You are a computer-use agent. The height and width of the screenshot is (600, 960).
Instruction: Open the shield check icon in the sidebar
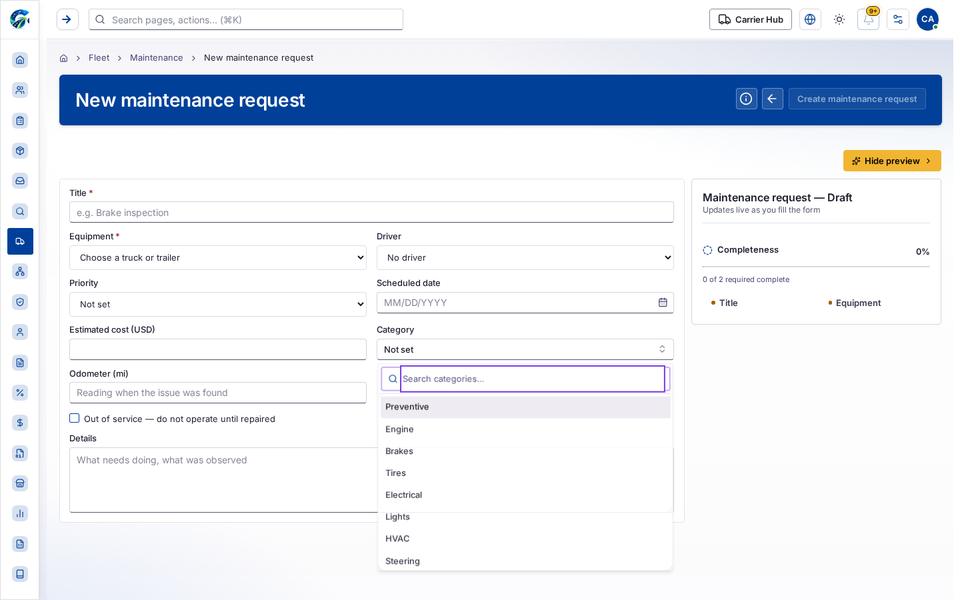[x=20, y=302]
